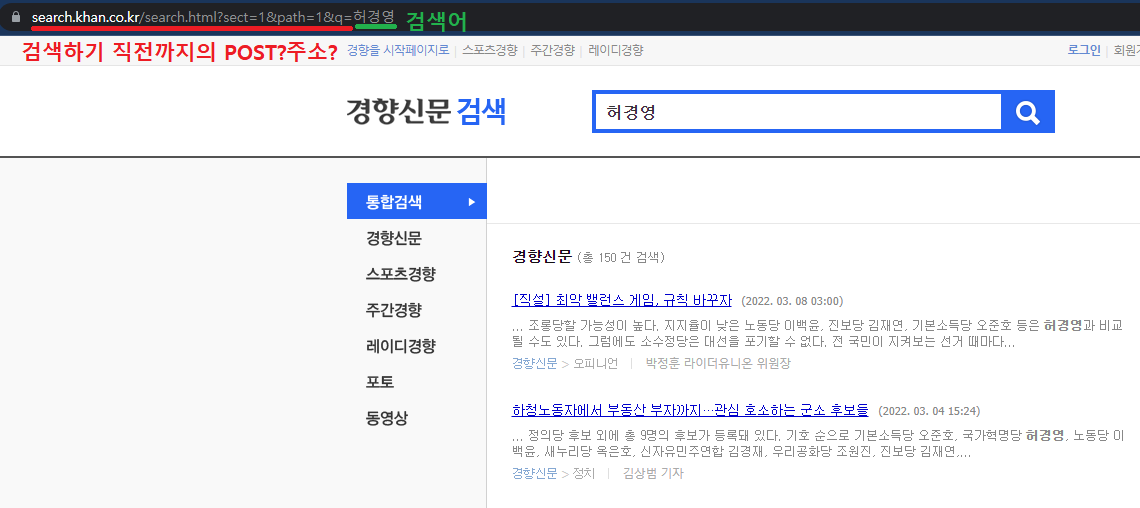Click second article excerpt starting 정의당 후보 외에

[x=818, y=443]
